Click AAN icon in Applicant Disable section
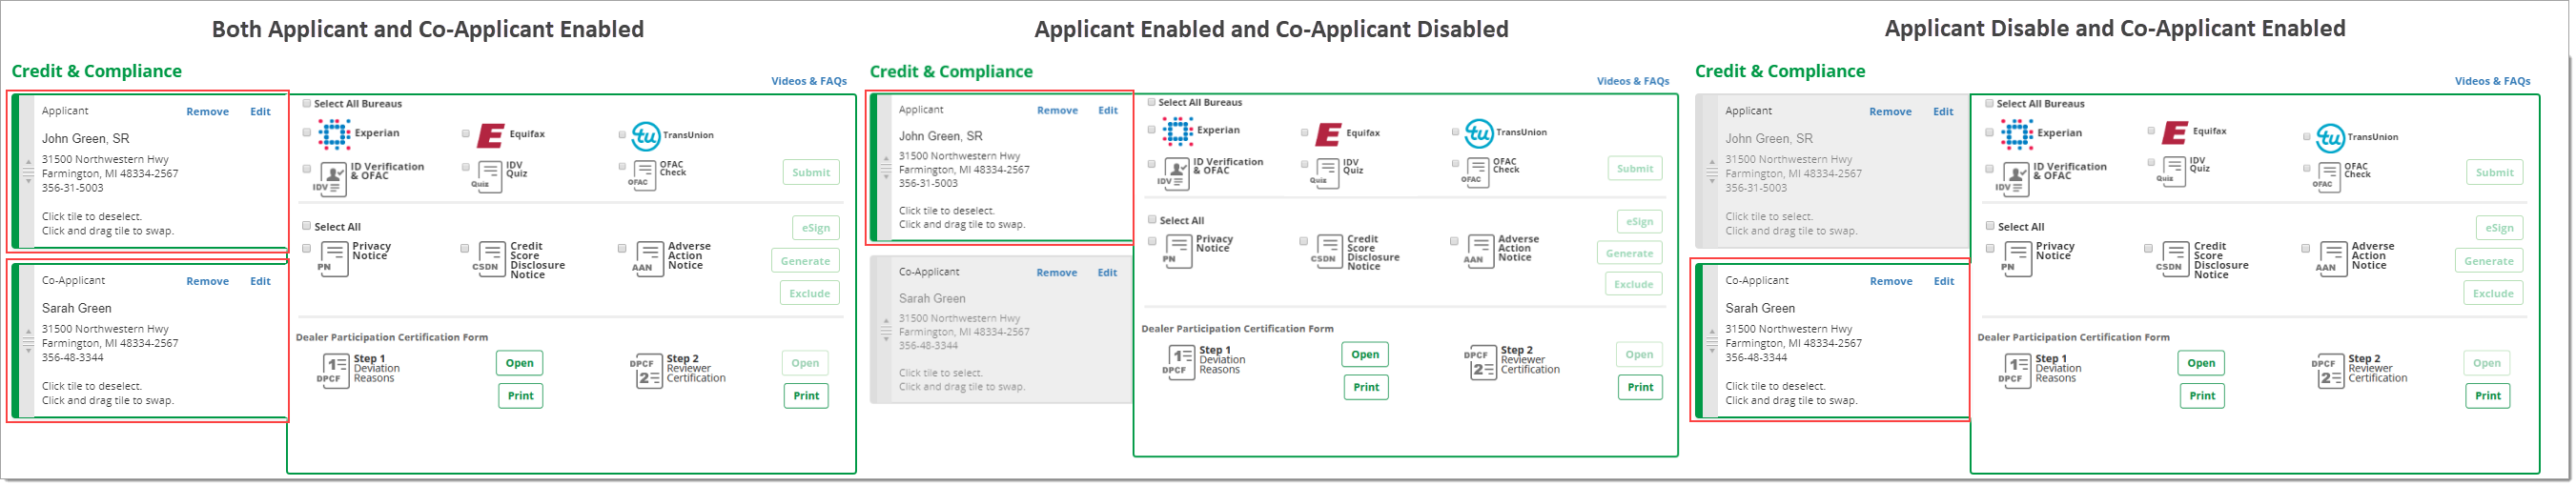This screenshot has width=2576, height=486. (x=2331, y=258)
